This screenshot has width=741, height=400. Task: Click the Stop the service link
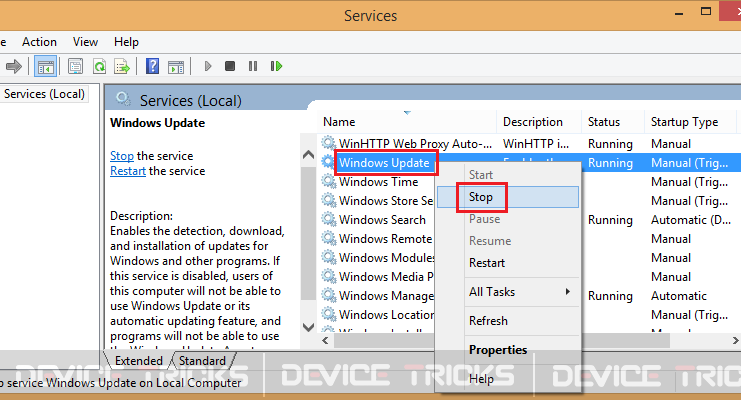(x=122, y=156)
